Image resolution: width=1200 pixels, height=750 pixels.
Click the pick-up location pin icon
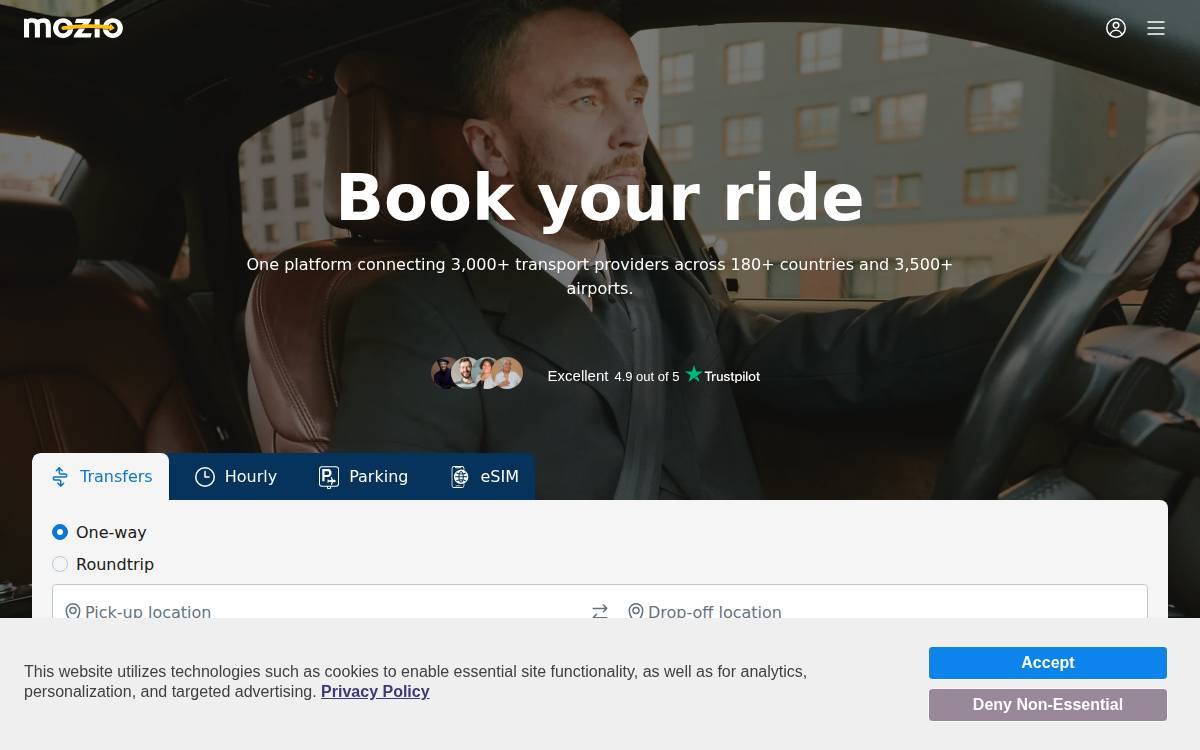(73, 611)
